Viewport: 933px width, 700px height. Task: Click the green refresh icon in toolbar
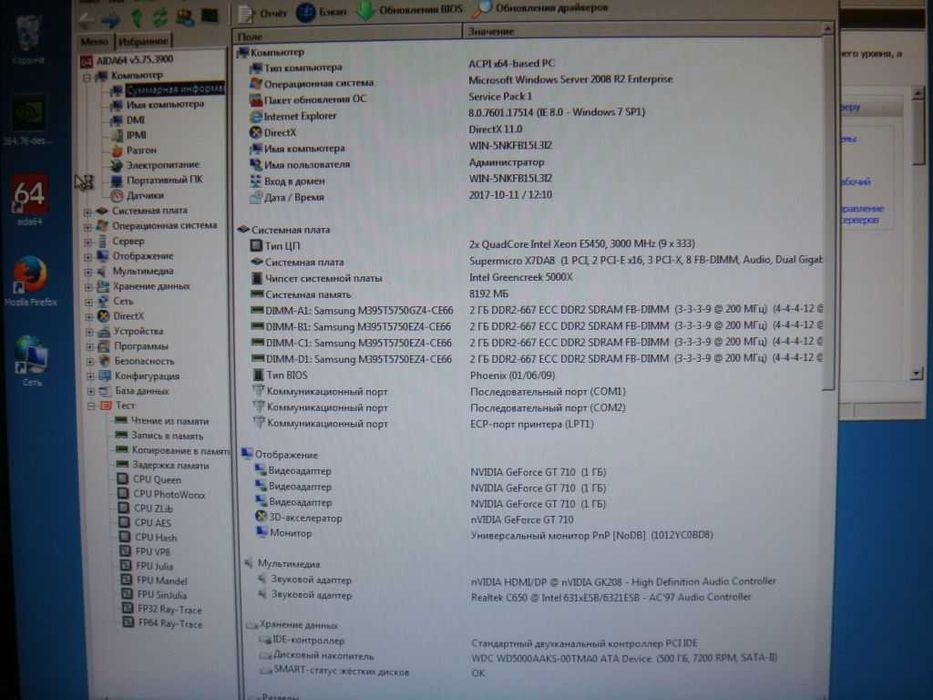160,18
